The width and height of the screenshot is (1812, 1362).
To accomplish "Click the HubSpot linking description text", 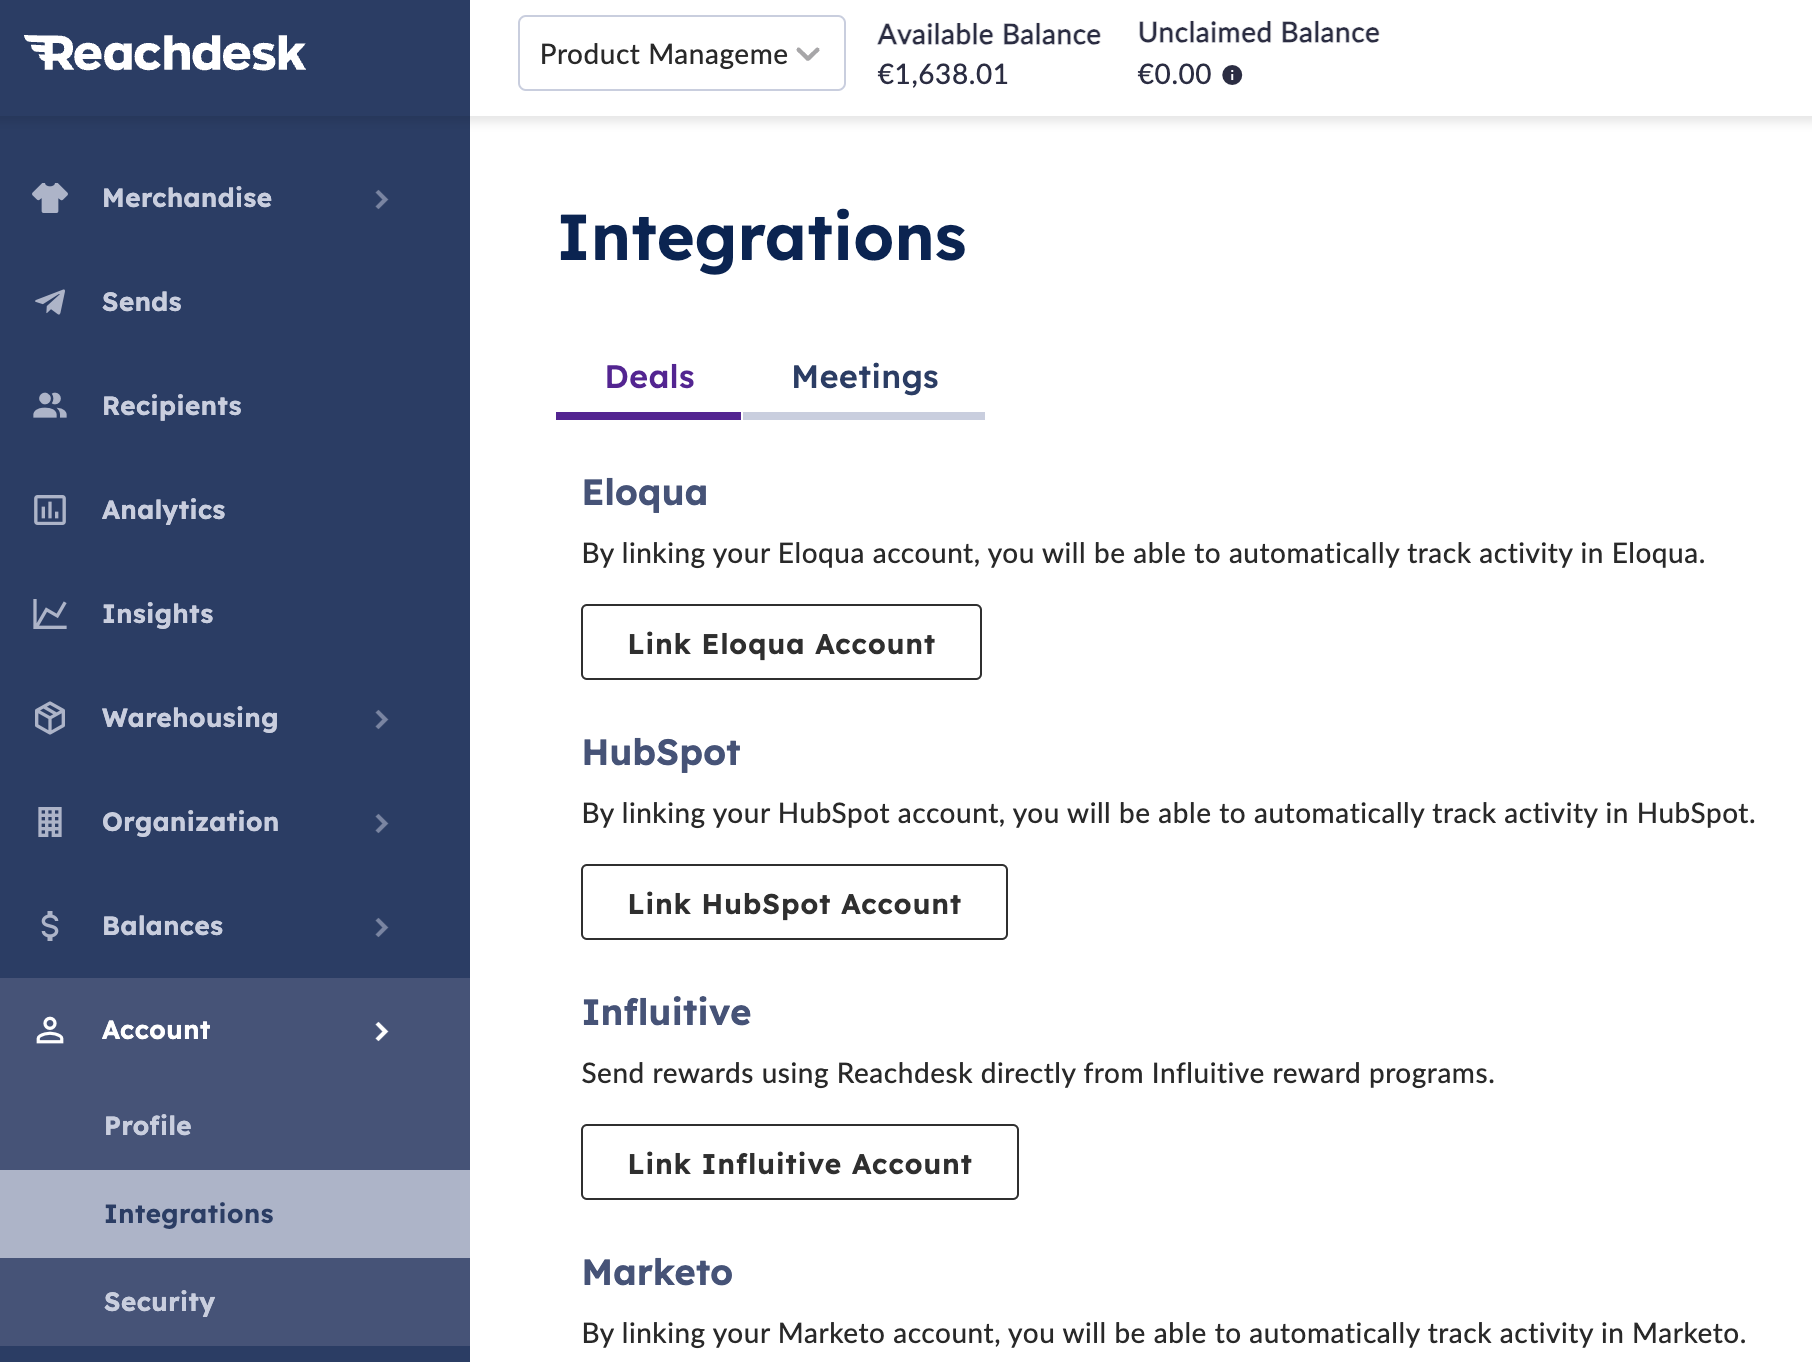I will click(x=1168, y=814).
